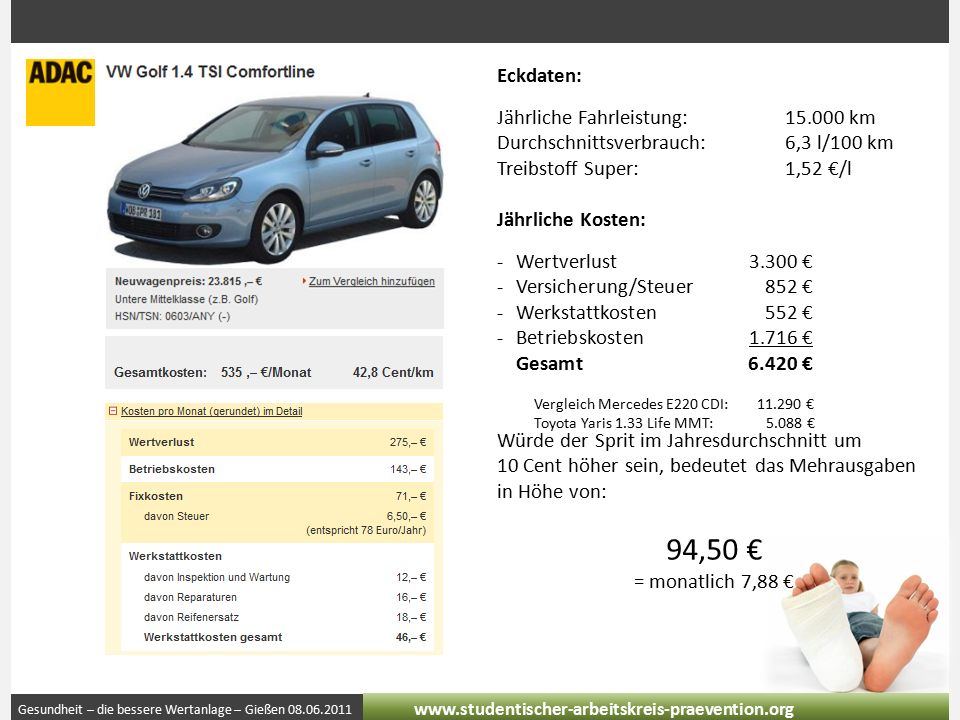Open www.studentischer-arbeitskreis-praevention.org in the footer
Screen dimensions: 960x720
click(604, 709)
